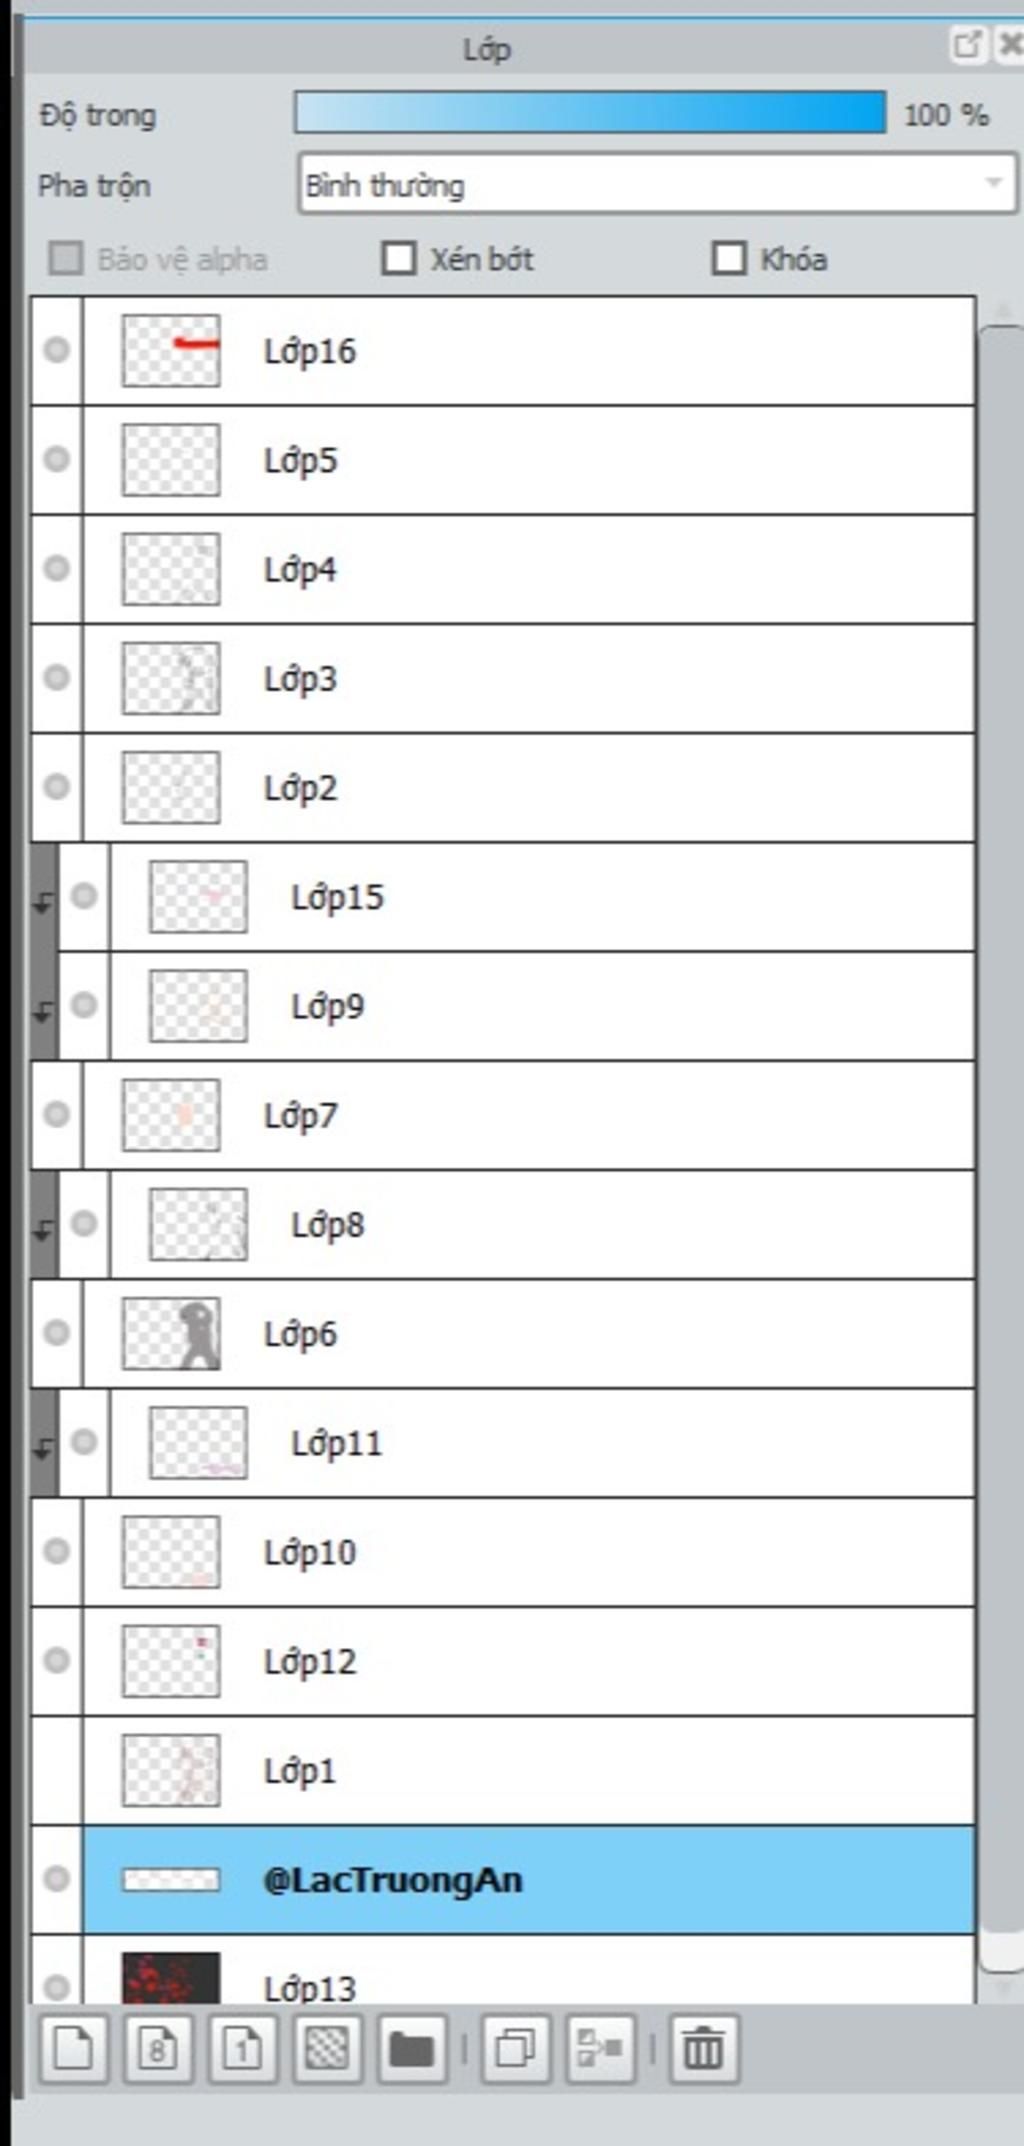The image size is (1024, 2146).
Task: Delete the selected layer with trash icon
Action: click(704, 2048)
